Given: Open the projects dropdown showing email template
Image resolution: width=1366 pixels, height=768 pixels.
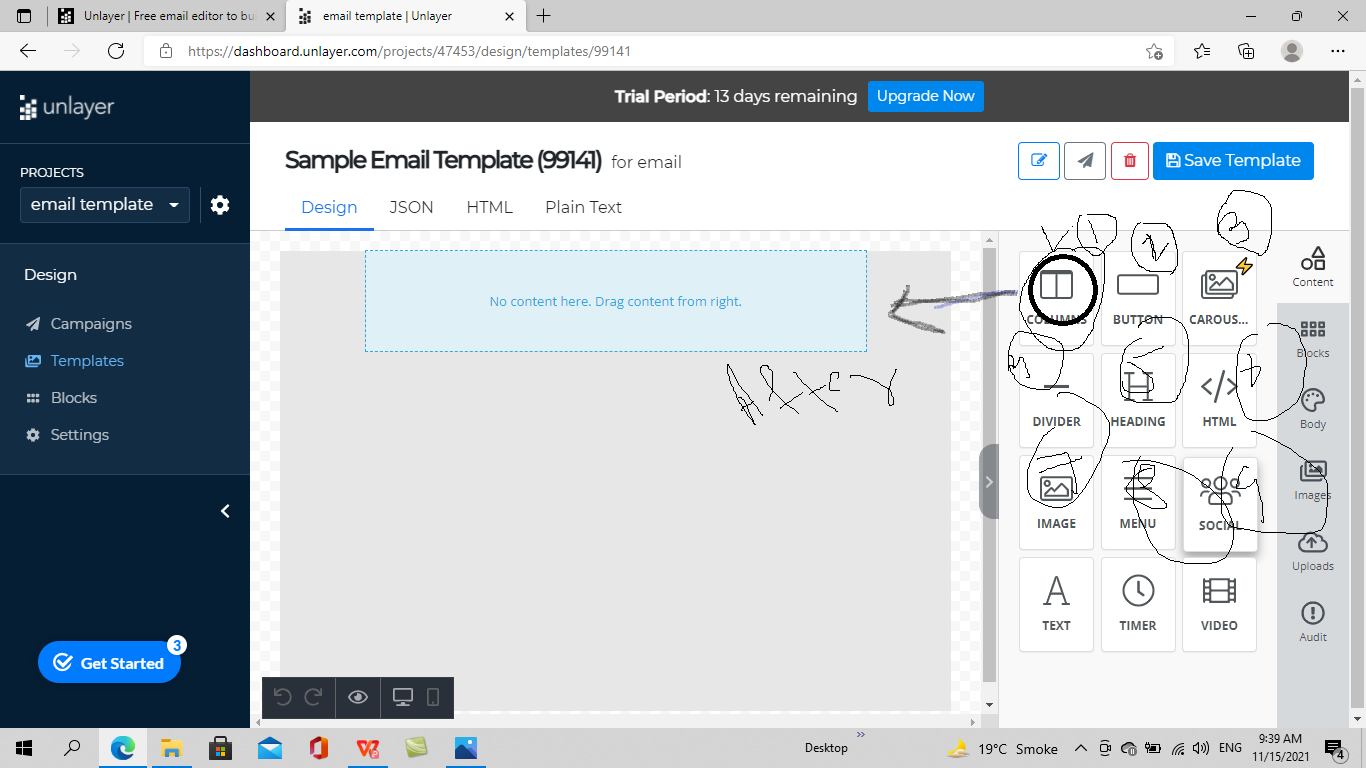Looking at the screenshot, I should coord(104,204).
